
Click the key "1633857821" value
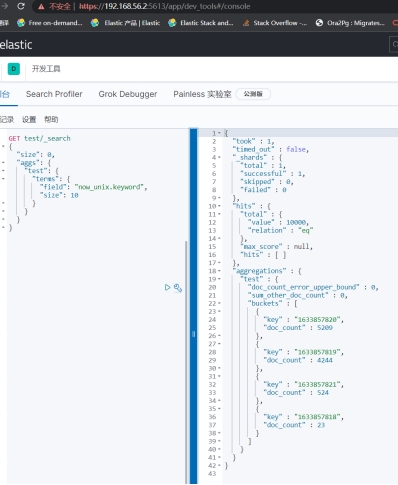(318, 384)
